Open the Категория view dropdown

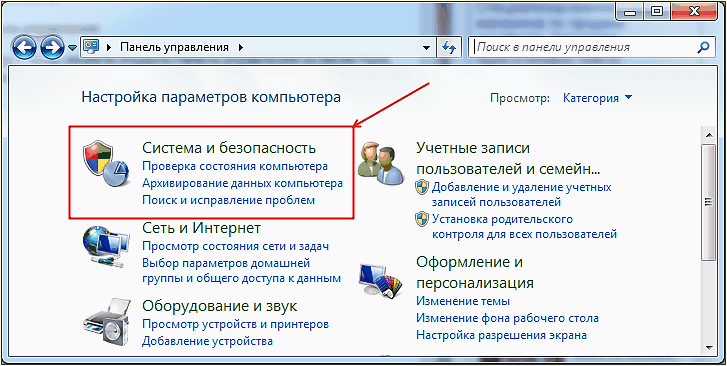[597, 98]
